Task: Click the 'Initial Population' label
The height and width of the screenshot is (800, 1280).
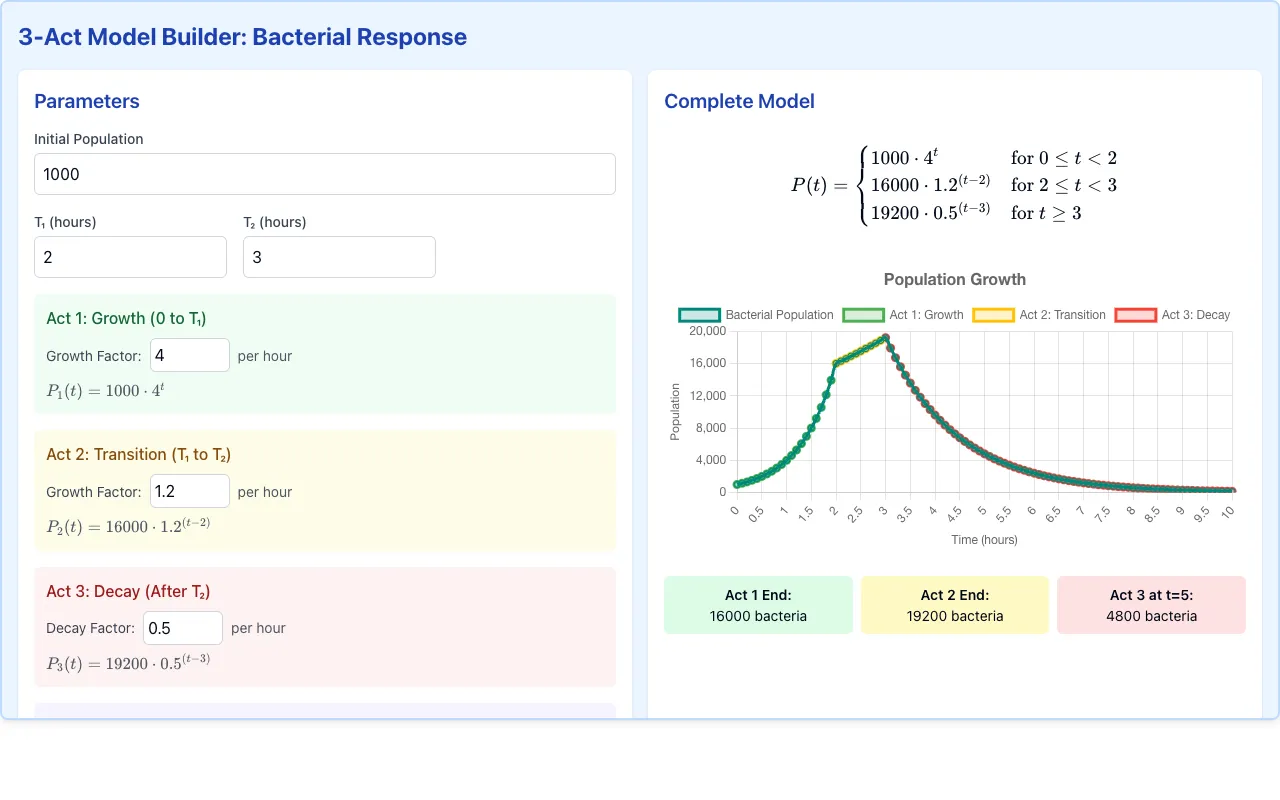Action: [x=89, y=139]
